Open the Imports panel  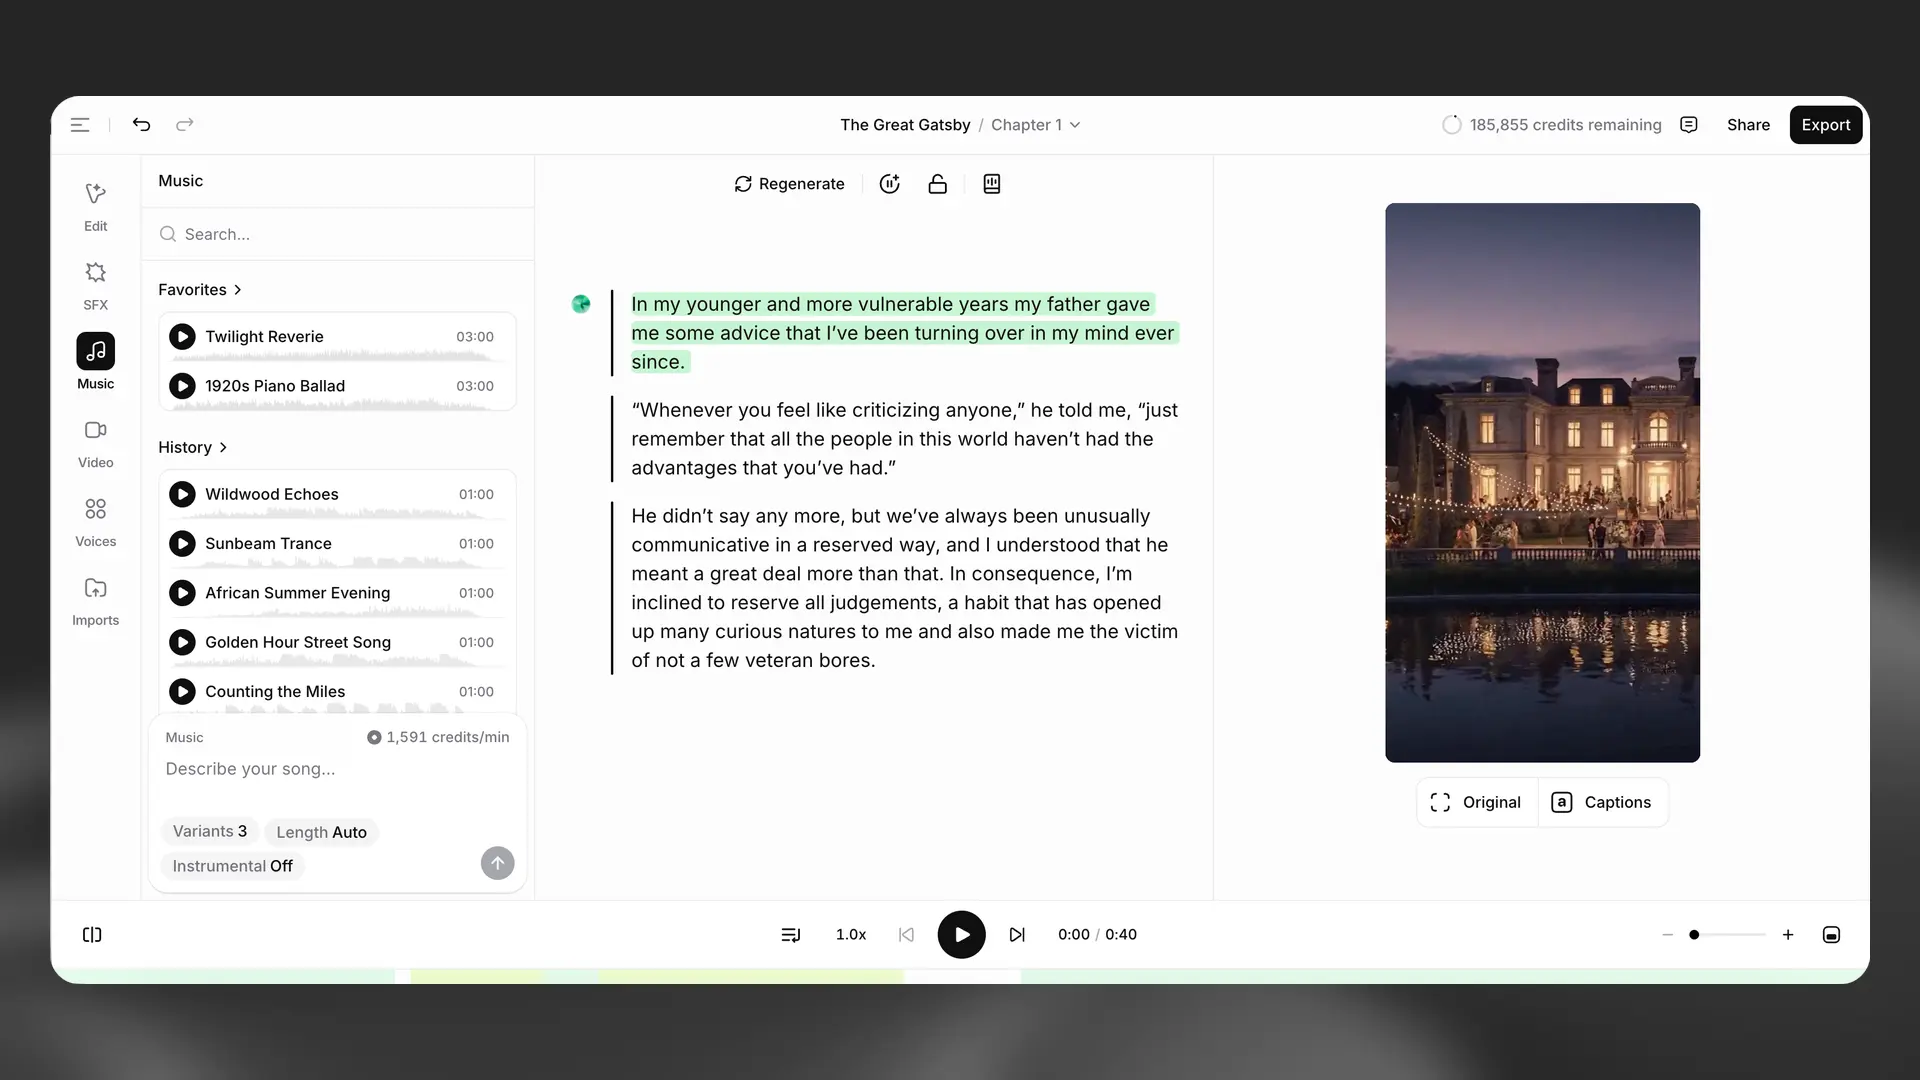(95, 601)
